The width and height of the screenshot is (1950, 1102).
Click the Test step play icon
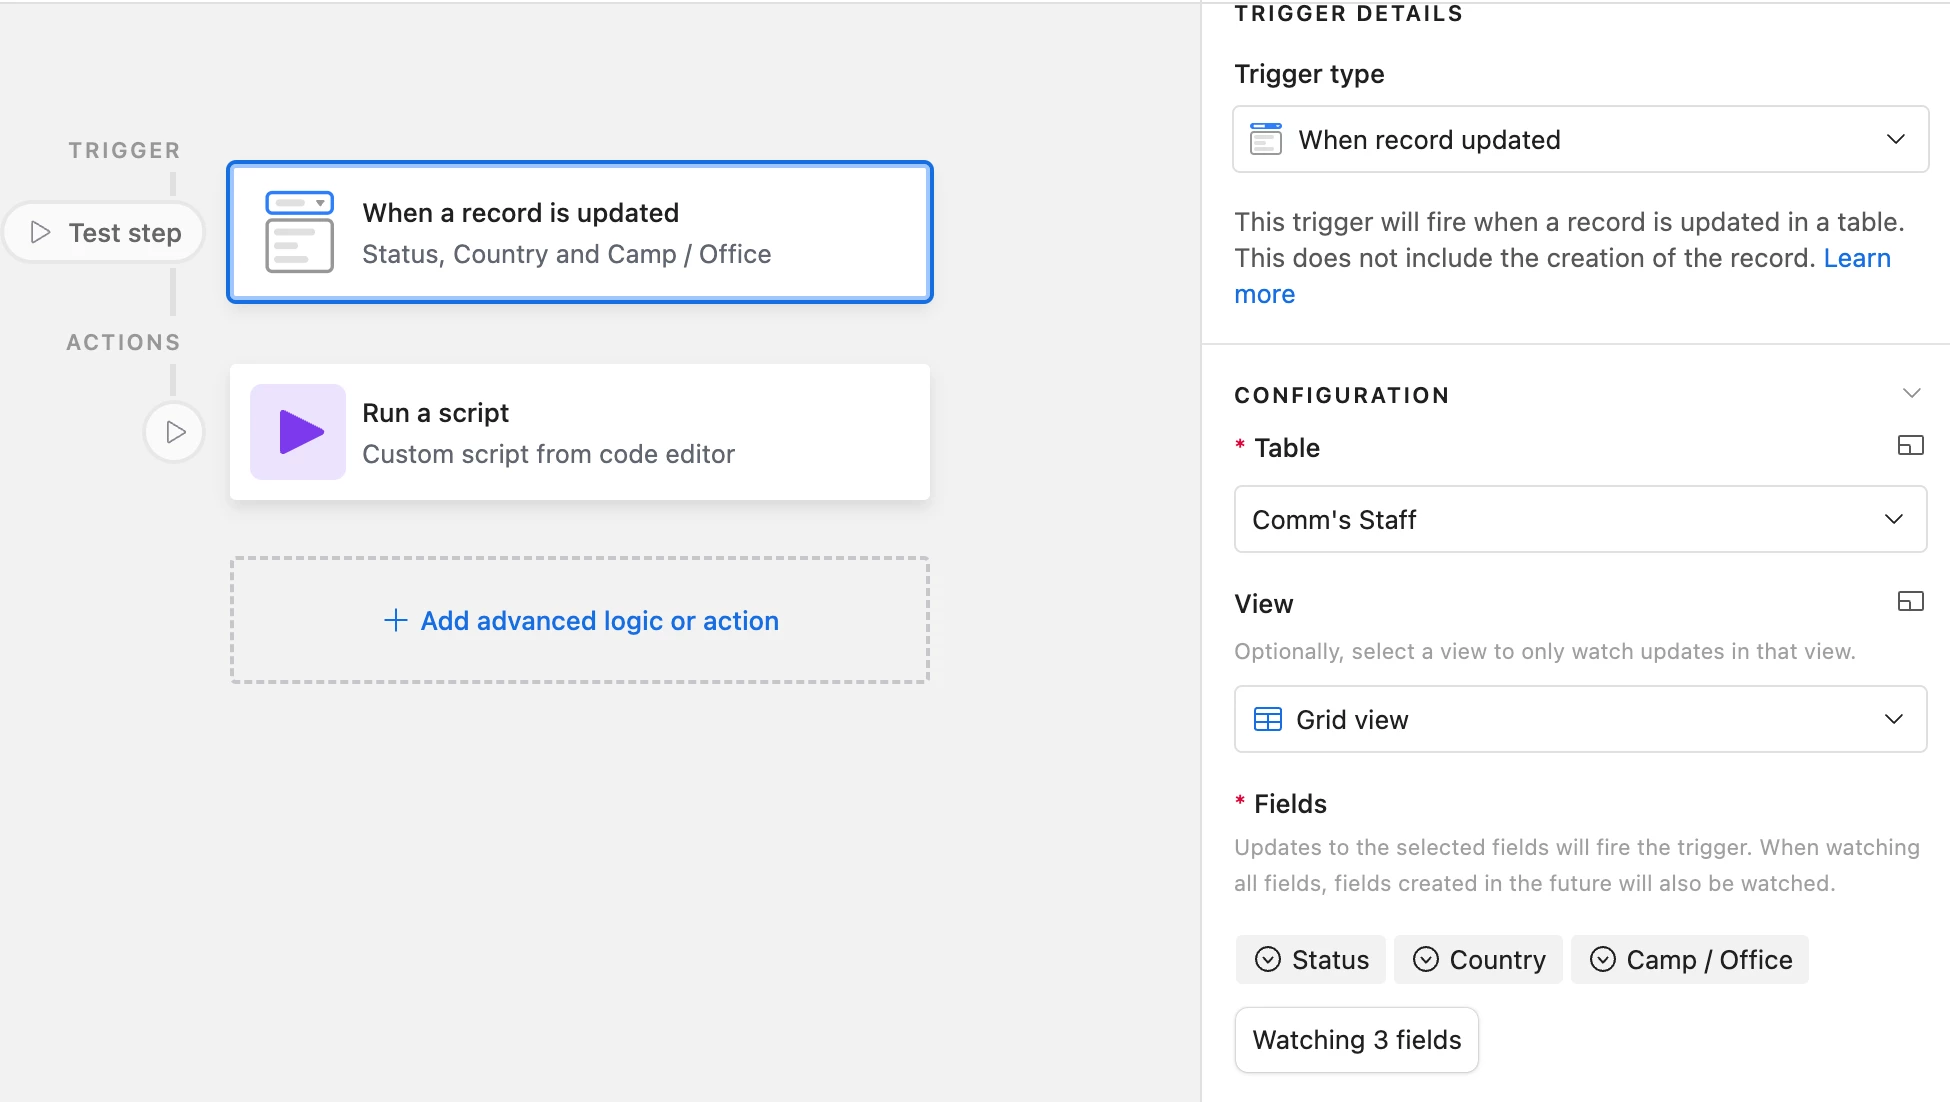point(41,232)
